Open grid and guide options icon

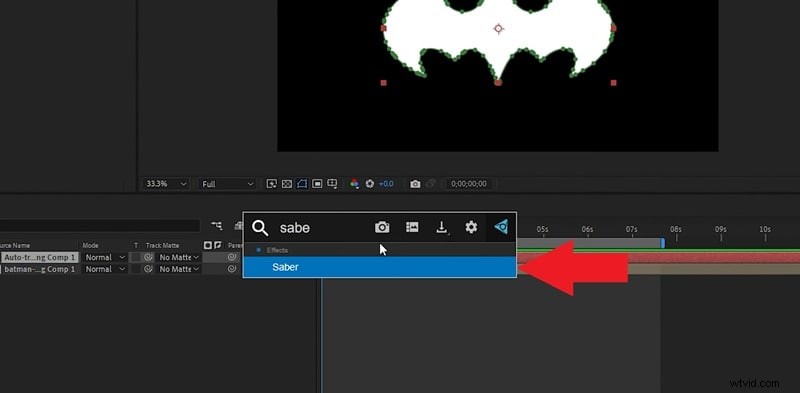[x=332, y=183]
